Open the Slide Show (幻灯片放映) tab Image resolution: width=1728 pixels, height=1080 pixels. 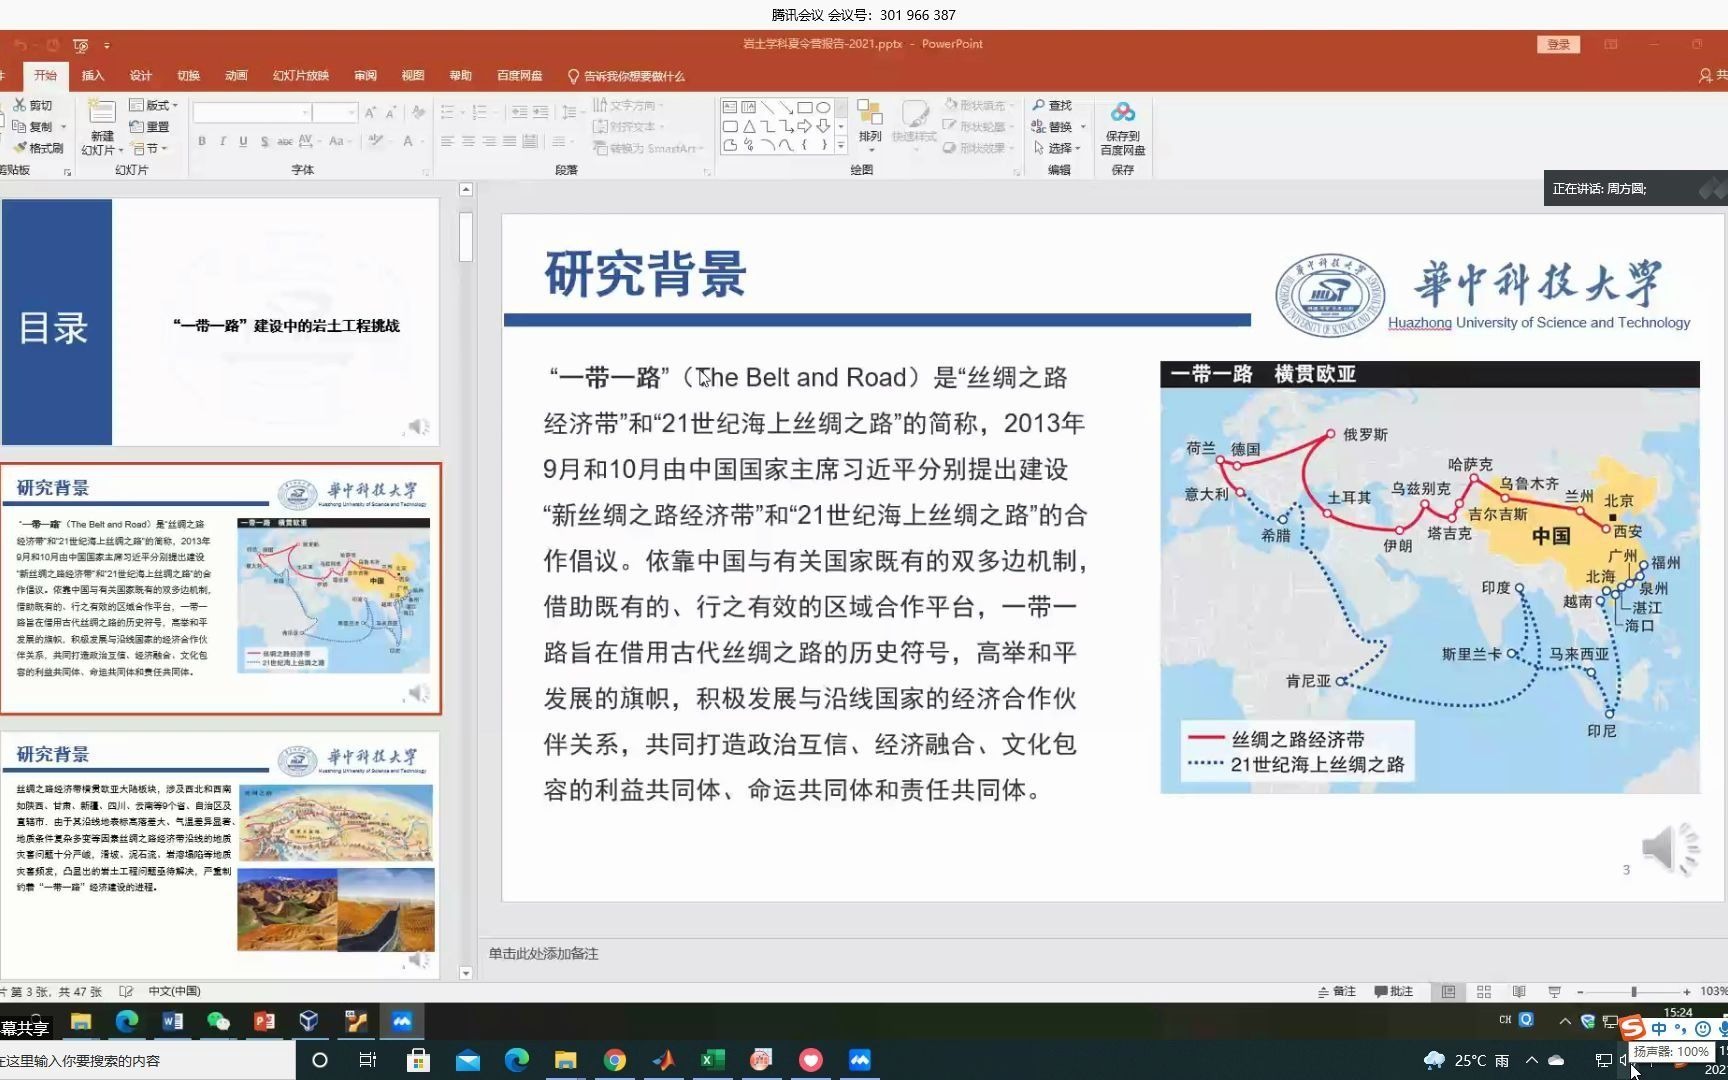(301, 76)
